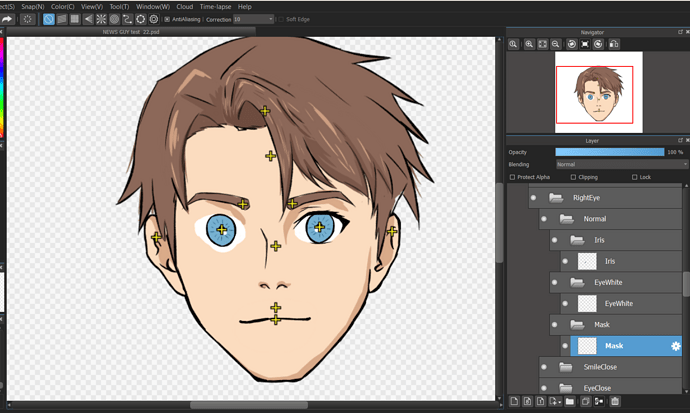This screenshot has height=413, width=690.
Task: Select the NEWS GUY test 22.psd tab
Action: [x=131, y=32]
